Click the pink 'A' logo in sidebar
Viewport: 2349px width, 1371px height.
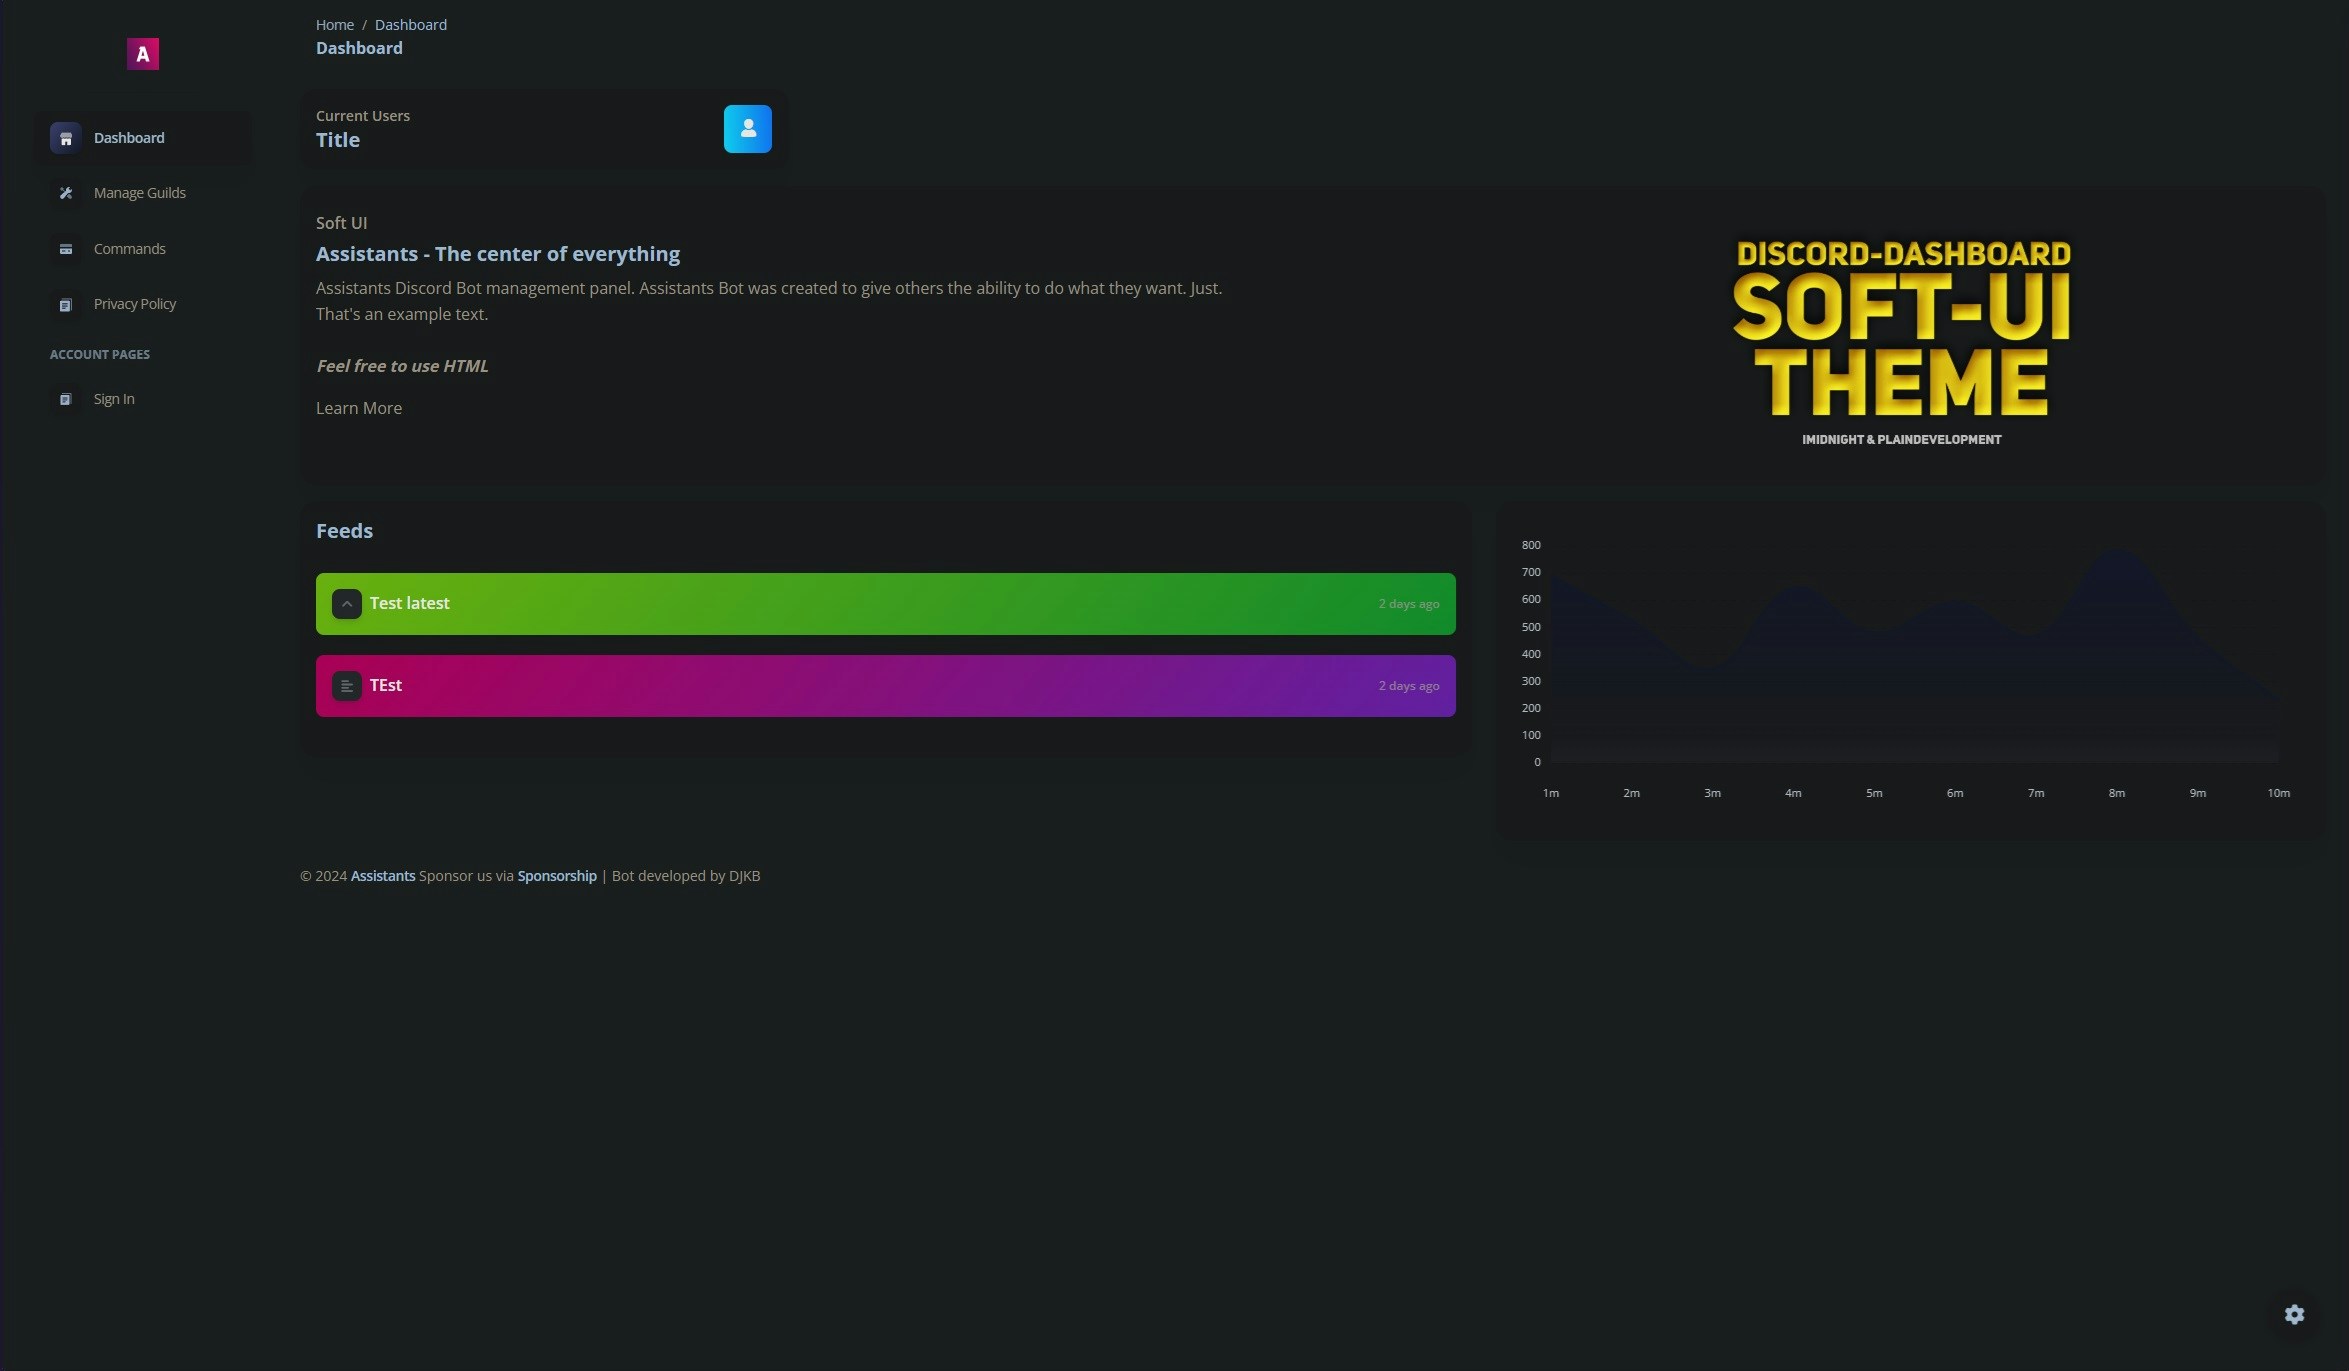coord(142,54)
